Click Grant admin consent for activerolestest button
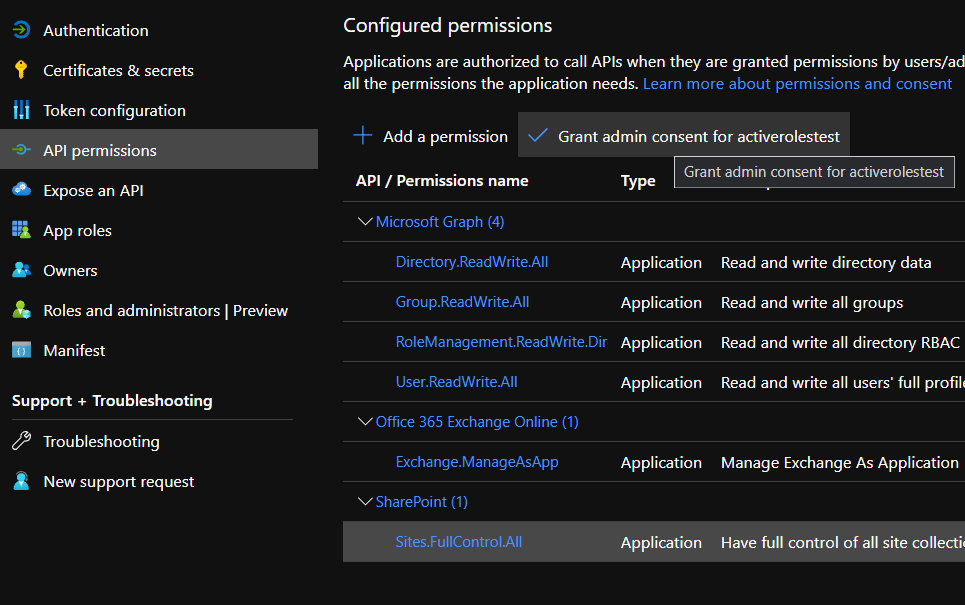This screenshot has width=965, height=605. [x=684, y=134]
